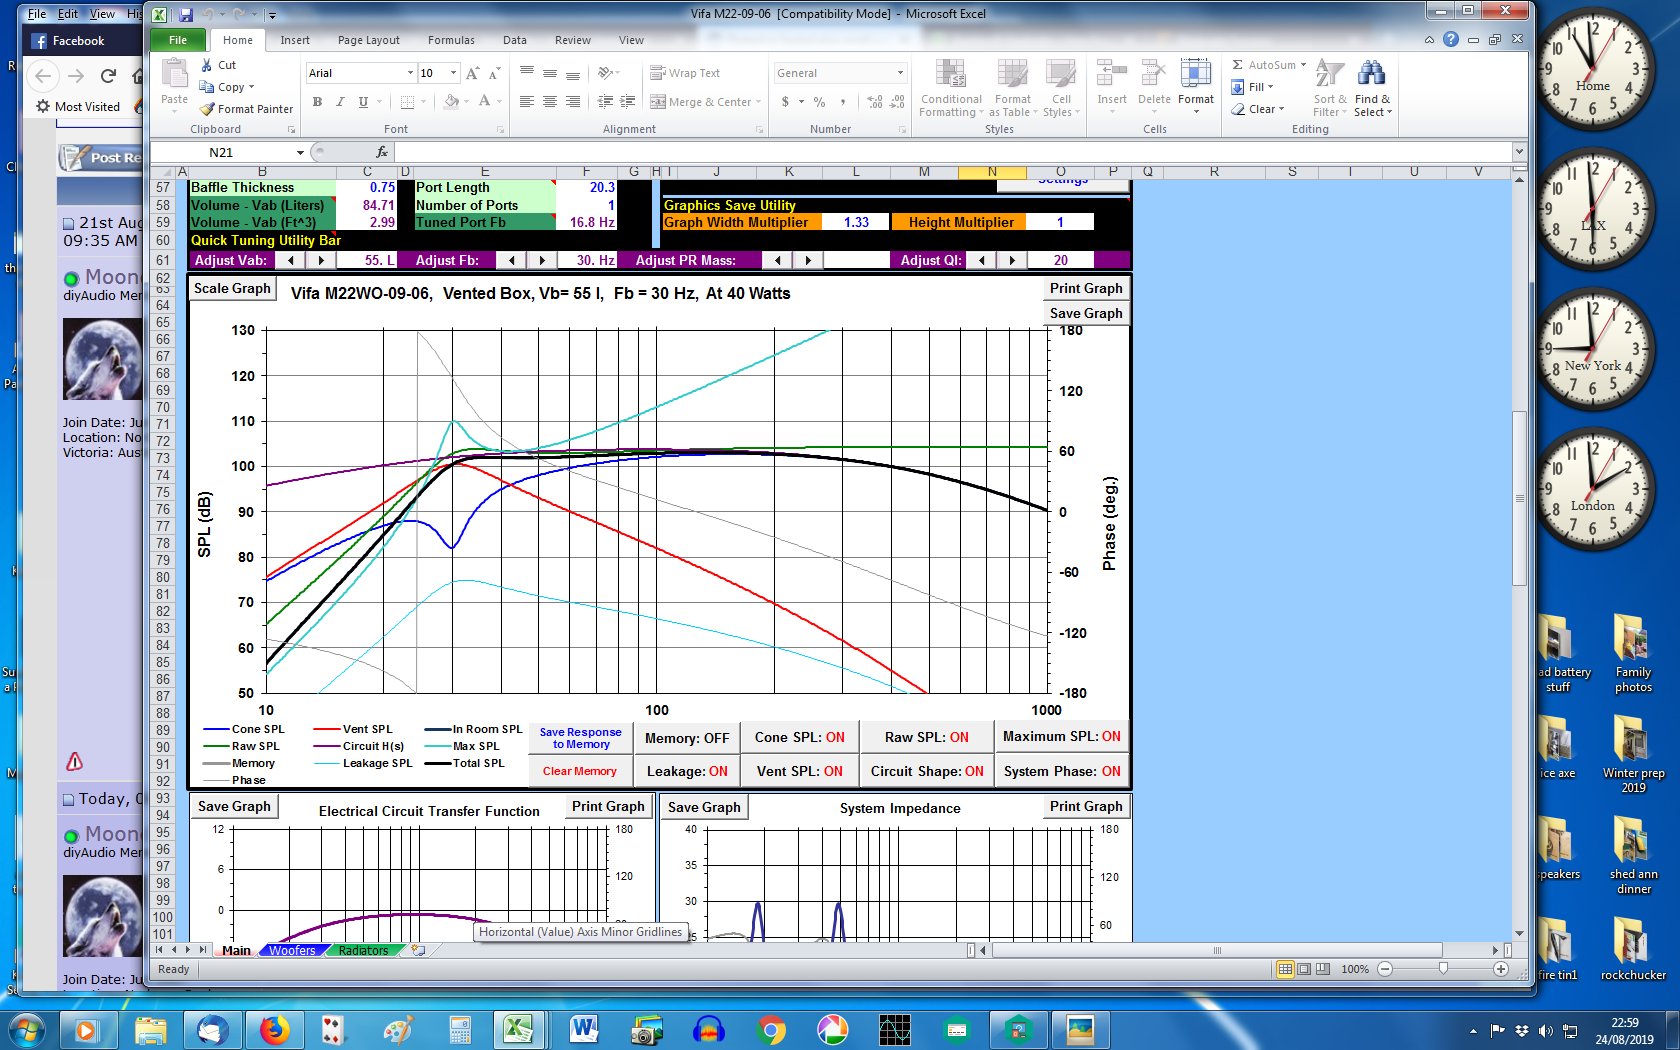
Task: Click the zoom out minus icon
Action: (x=1385, y=969)
